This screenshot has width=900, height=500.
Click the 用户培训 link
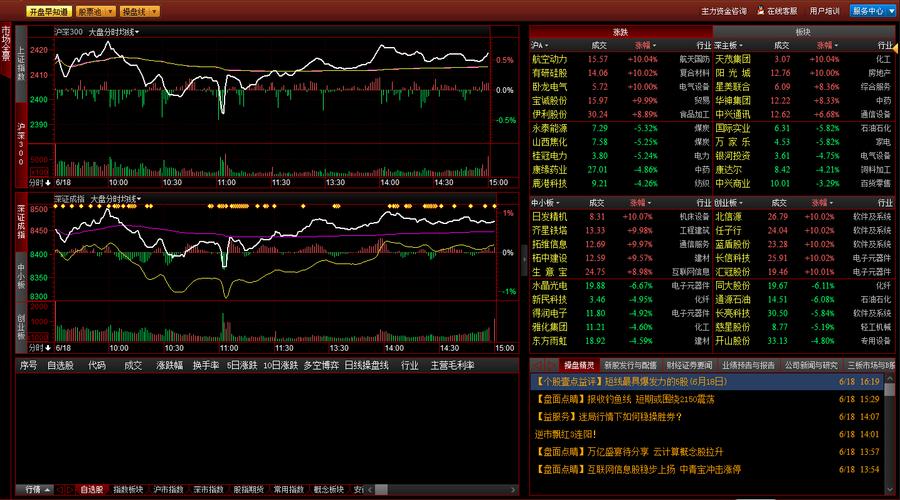pos(824,11)
